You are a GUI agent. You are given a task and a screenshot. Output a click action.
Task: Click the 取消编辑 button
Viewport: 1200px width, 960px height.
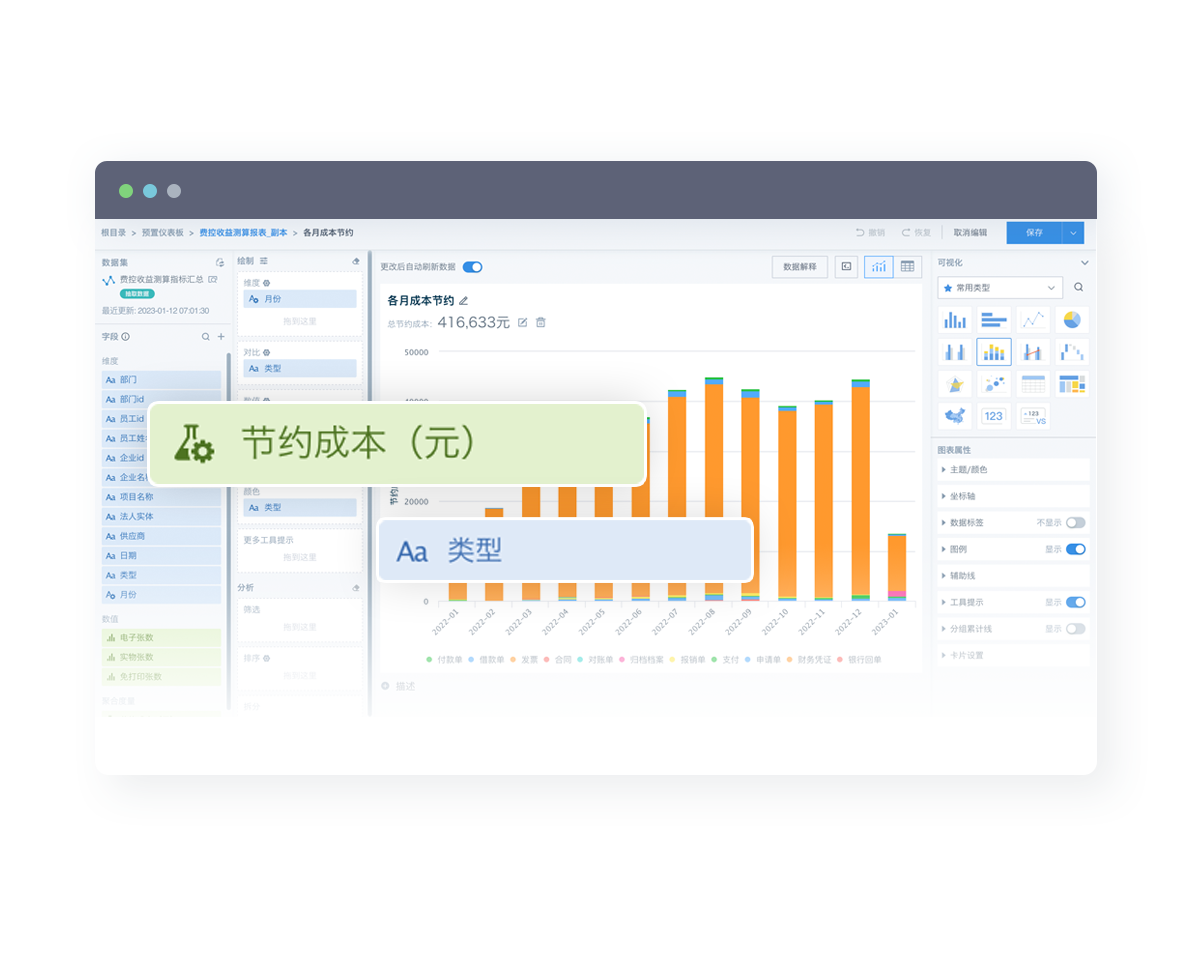pyautogui.click(x=970, y=233)
